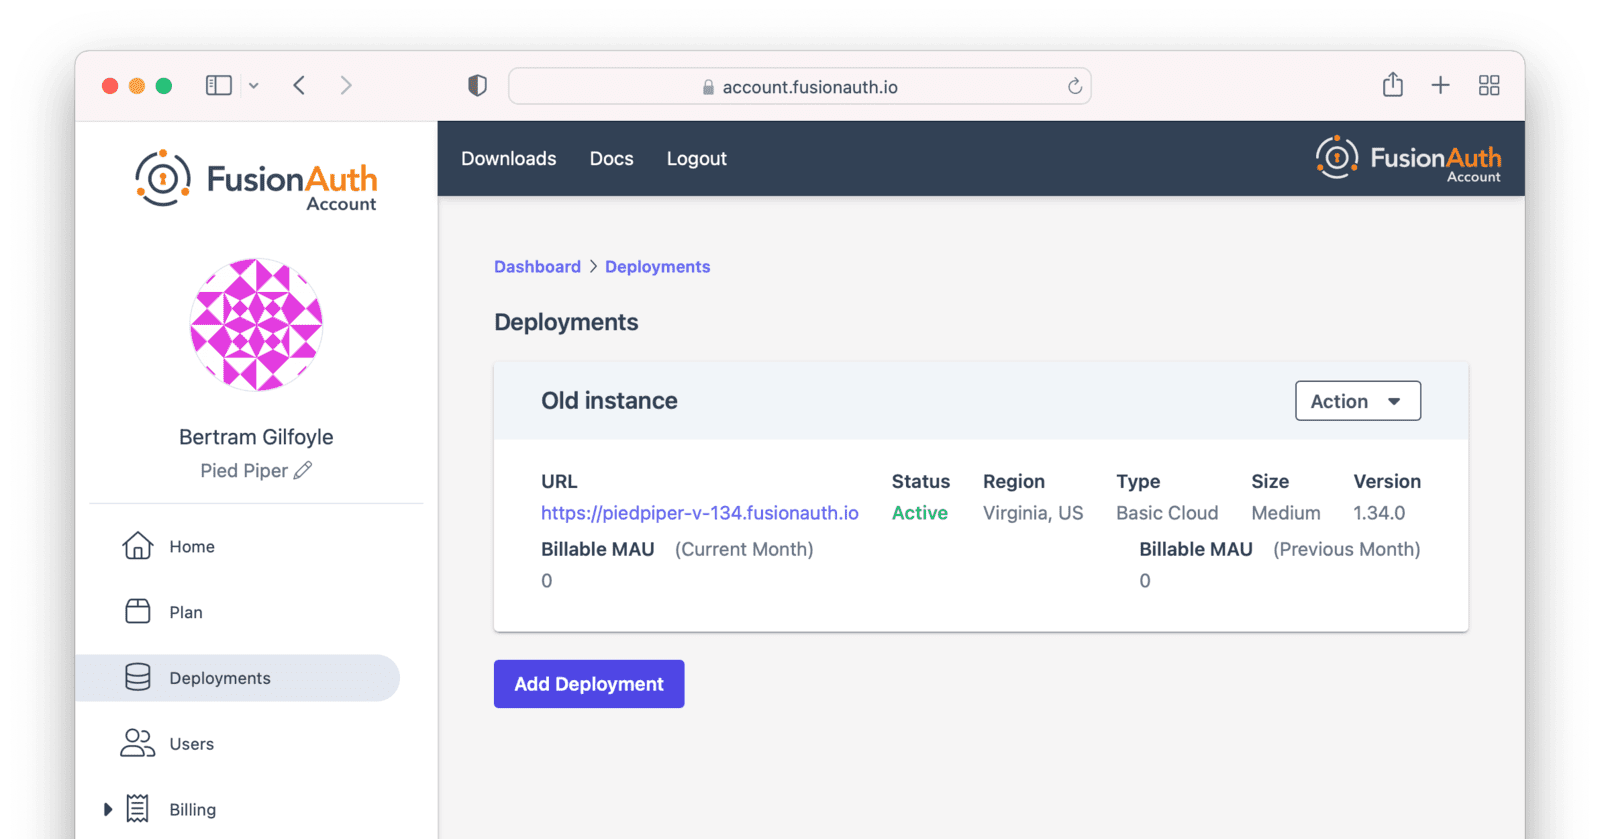Click the Billable MAU (Previous Month) label
The height and width of the screenshot is (839, 1600).
(1280, 549)
